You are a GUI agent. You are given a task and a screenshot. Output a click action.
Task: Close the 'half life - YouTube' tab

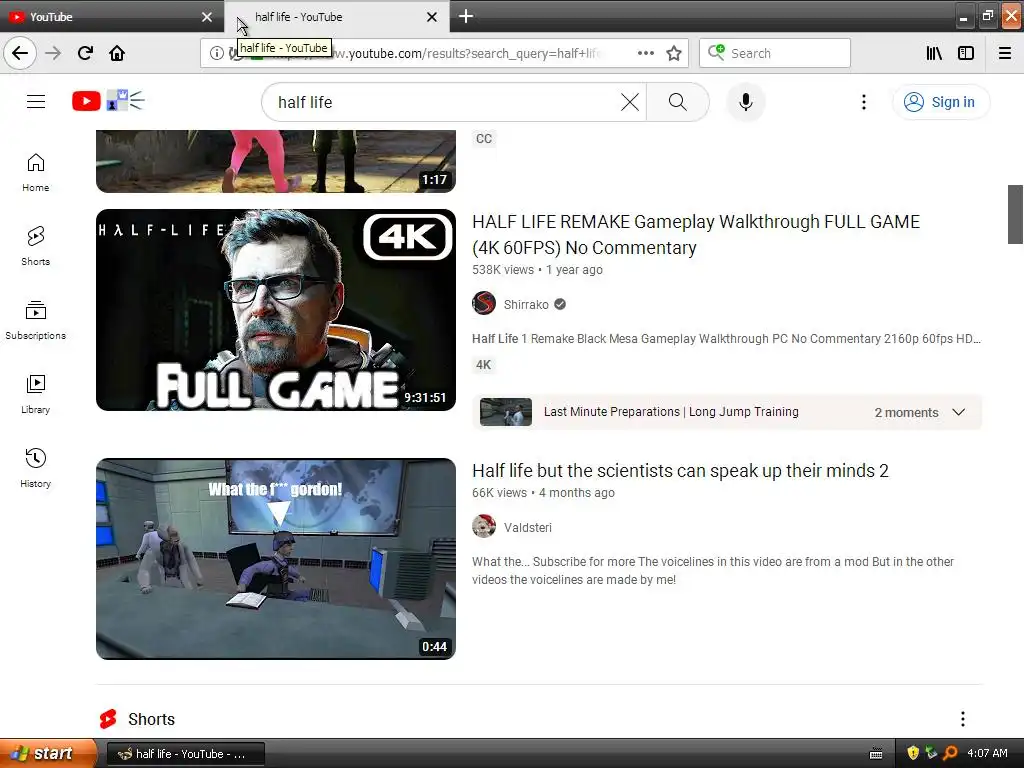point(432,17)
